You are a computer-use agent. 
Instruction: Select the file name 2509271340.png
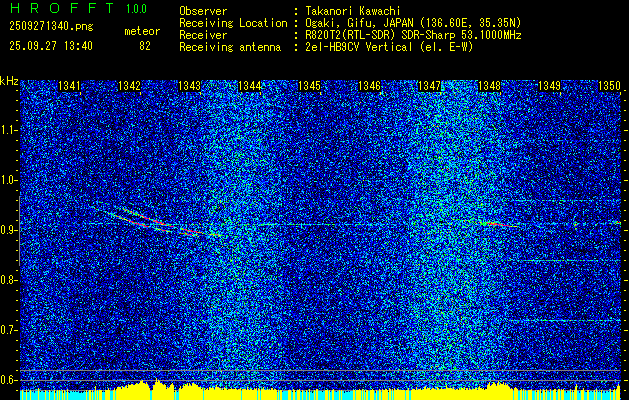click(x=51, y=27)
